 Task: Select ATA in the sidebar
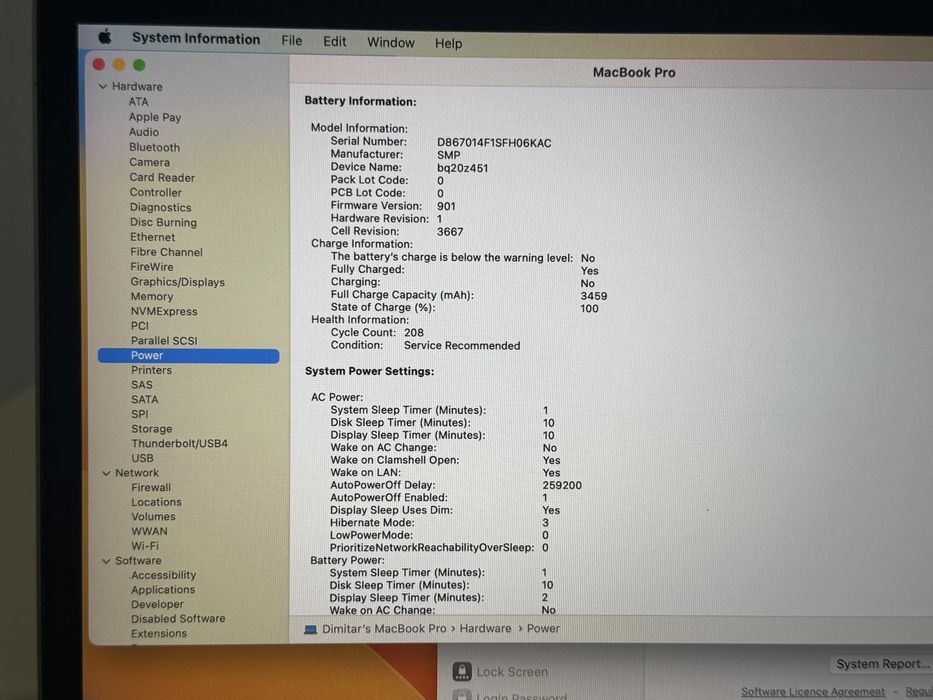point(139,102)
